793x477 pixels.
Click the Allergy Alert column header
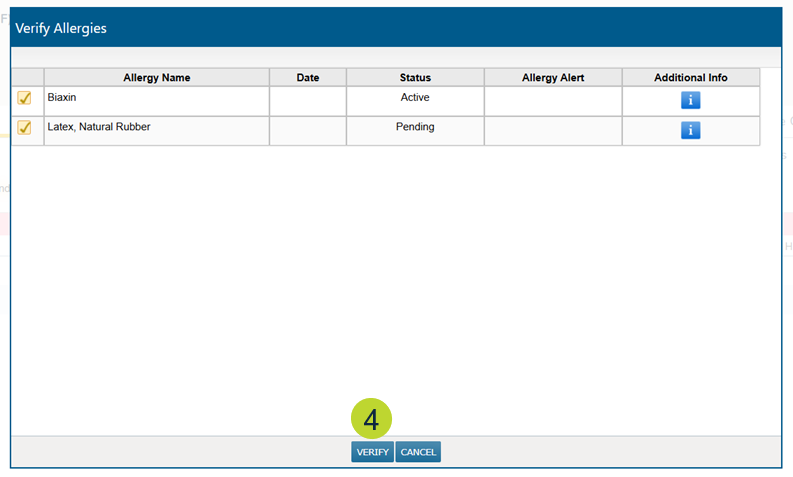(553, 77)
